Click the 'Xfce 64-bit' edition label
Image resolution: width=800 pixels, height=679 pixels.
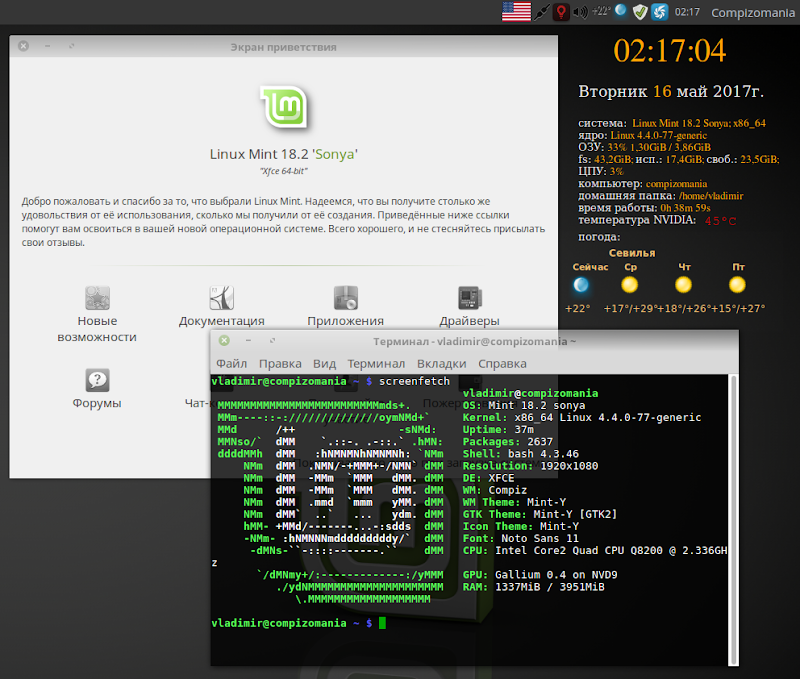pos(284,171)
